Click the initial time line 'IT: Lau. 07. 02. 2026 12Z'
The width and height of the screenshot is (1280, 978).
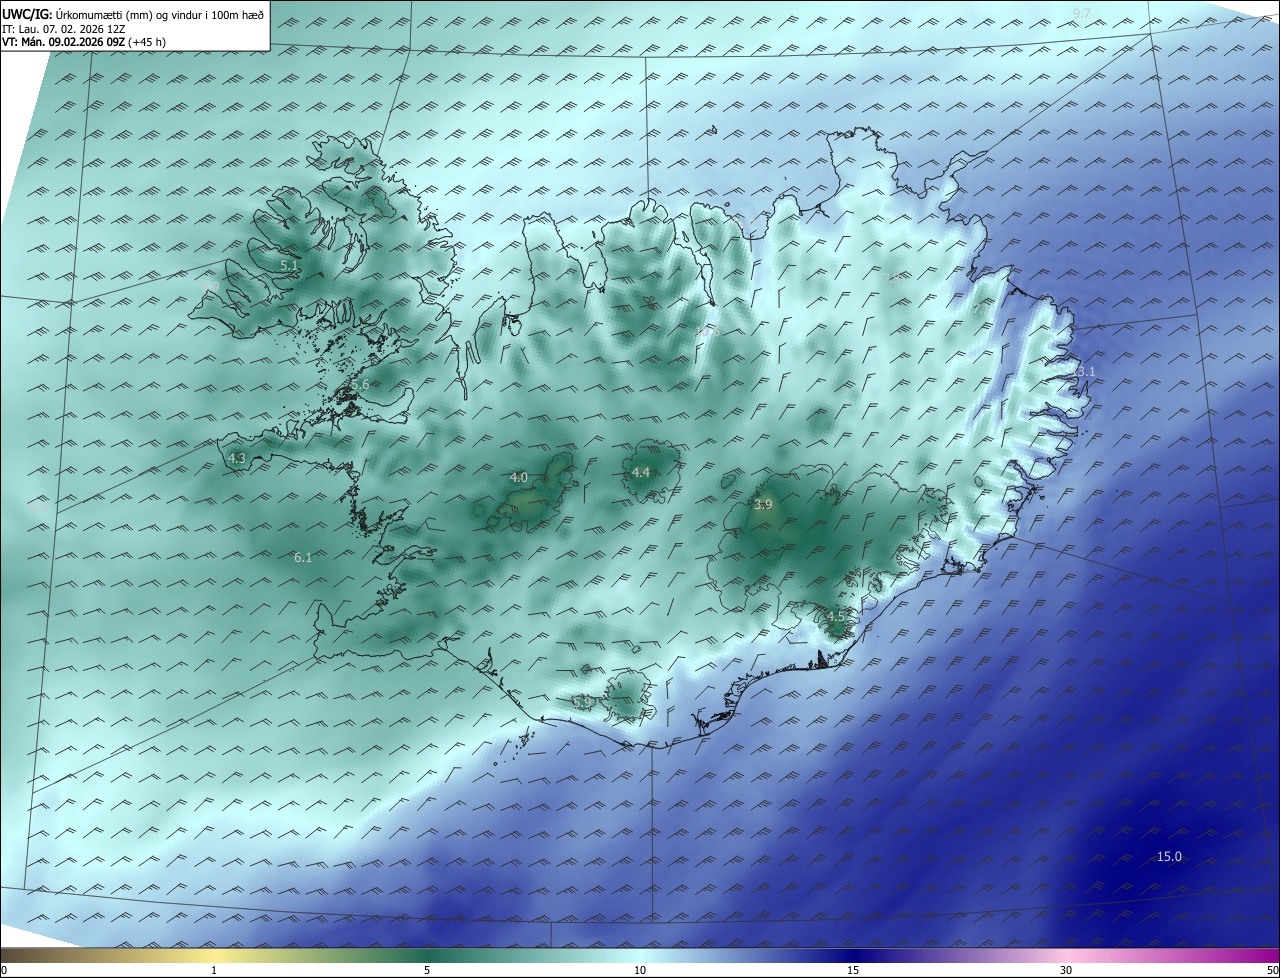click(x=64, y=29)
